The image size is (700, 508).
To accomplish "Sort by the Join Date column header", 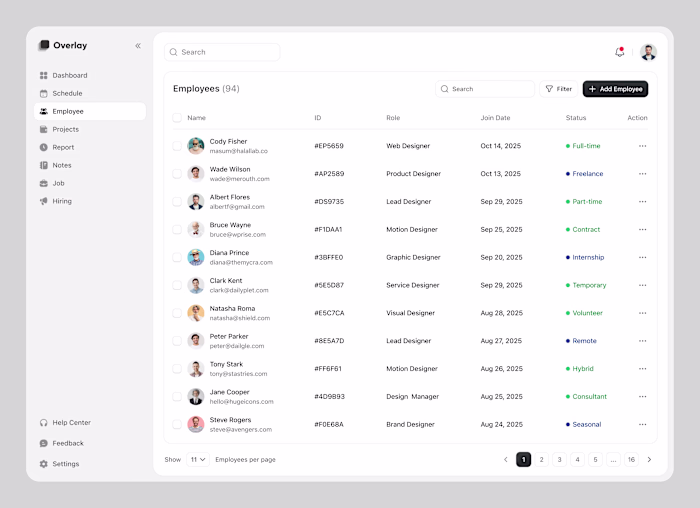I will point(495,118).
